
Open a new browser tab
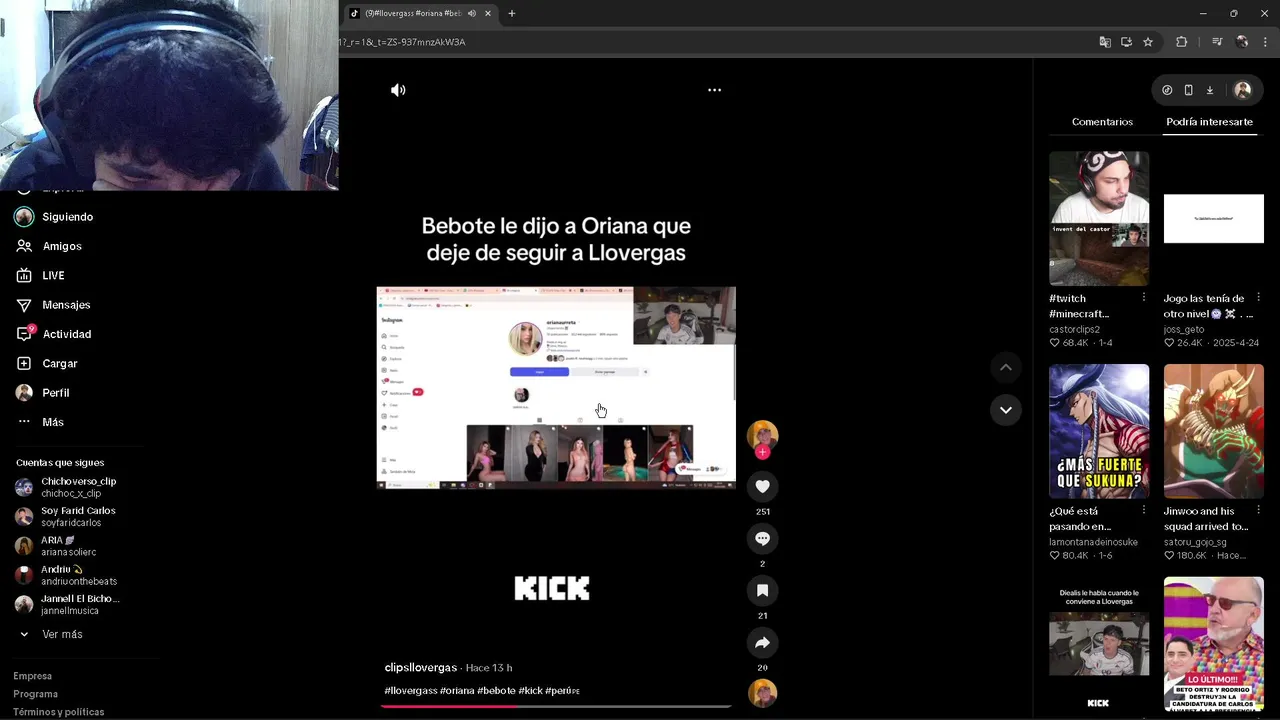coord(511,13)
